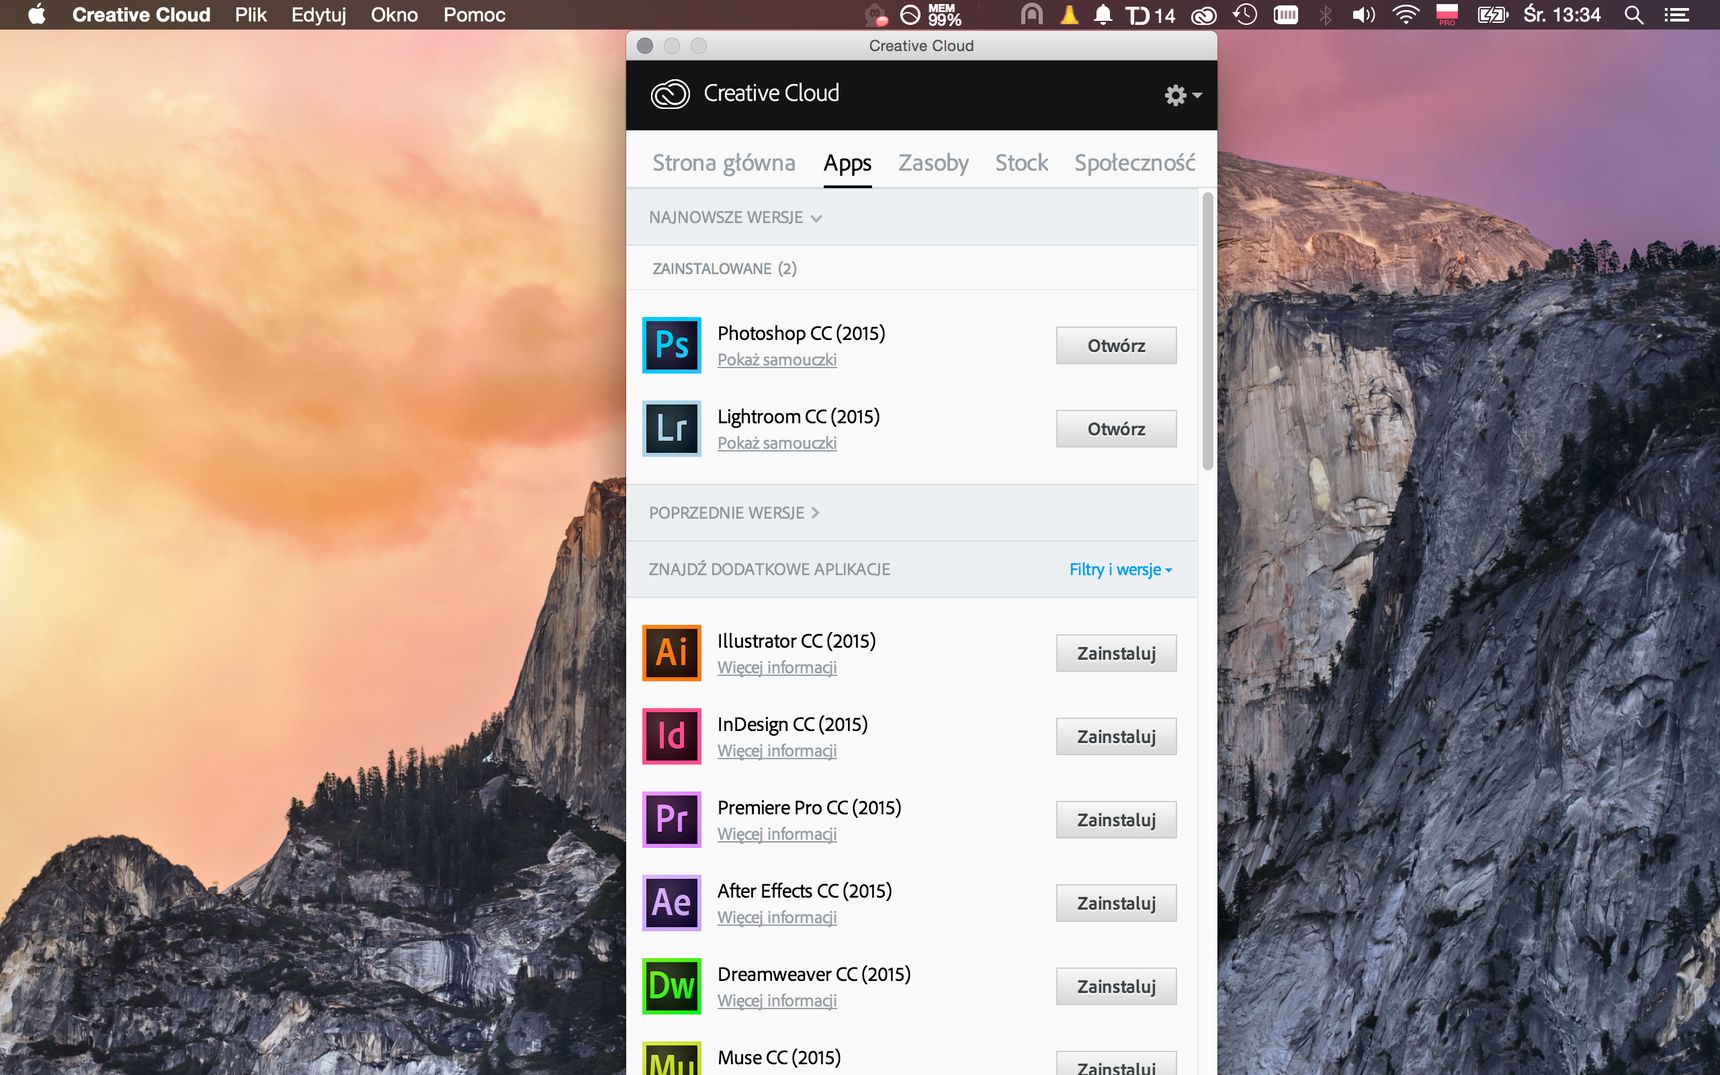Click the Photoshop CC (2015) title

pyautogui.click(x=801, y=333)
